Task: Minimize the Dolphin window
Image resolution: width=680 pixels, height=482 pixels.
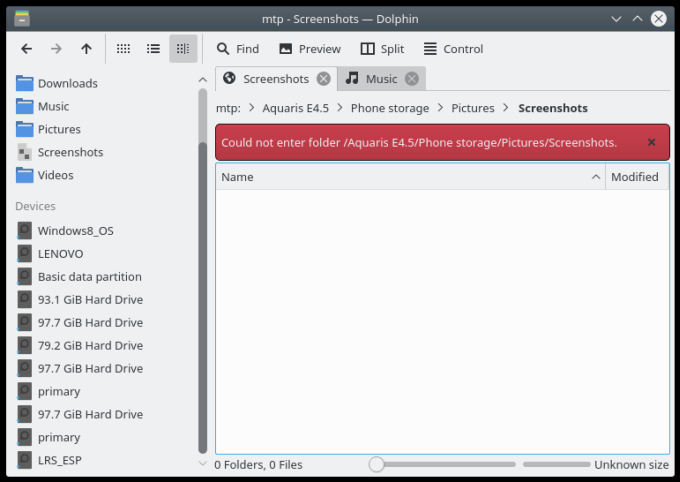Action: pos(616,19)
